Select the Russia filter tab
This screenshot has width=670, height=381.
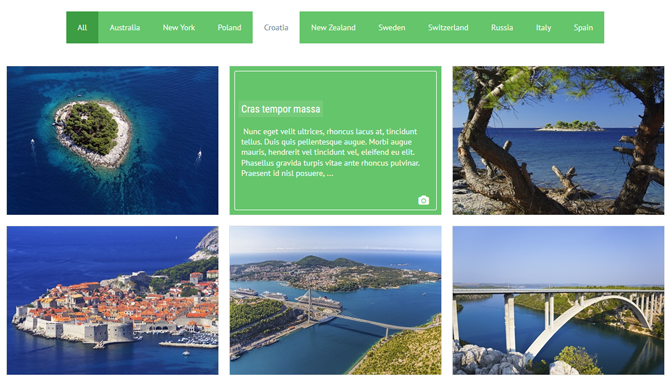pos(502,27)
